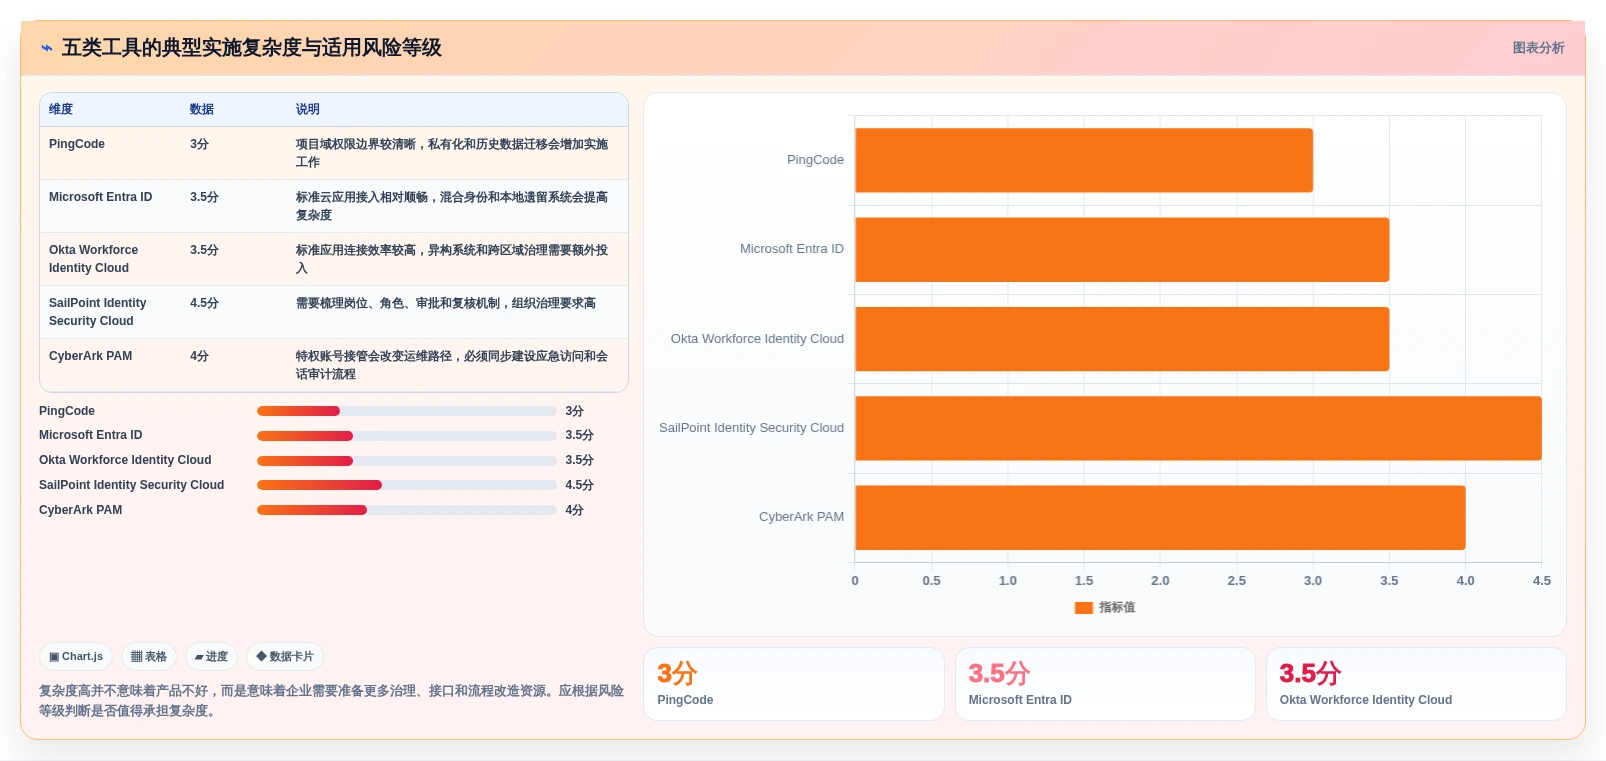The width and height of the screenshot is (1606, 761).
Task: Click the PingCode description about 私有化
Action: pyautogui.click(x=452, y=153)
